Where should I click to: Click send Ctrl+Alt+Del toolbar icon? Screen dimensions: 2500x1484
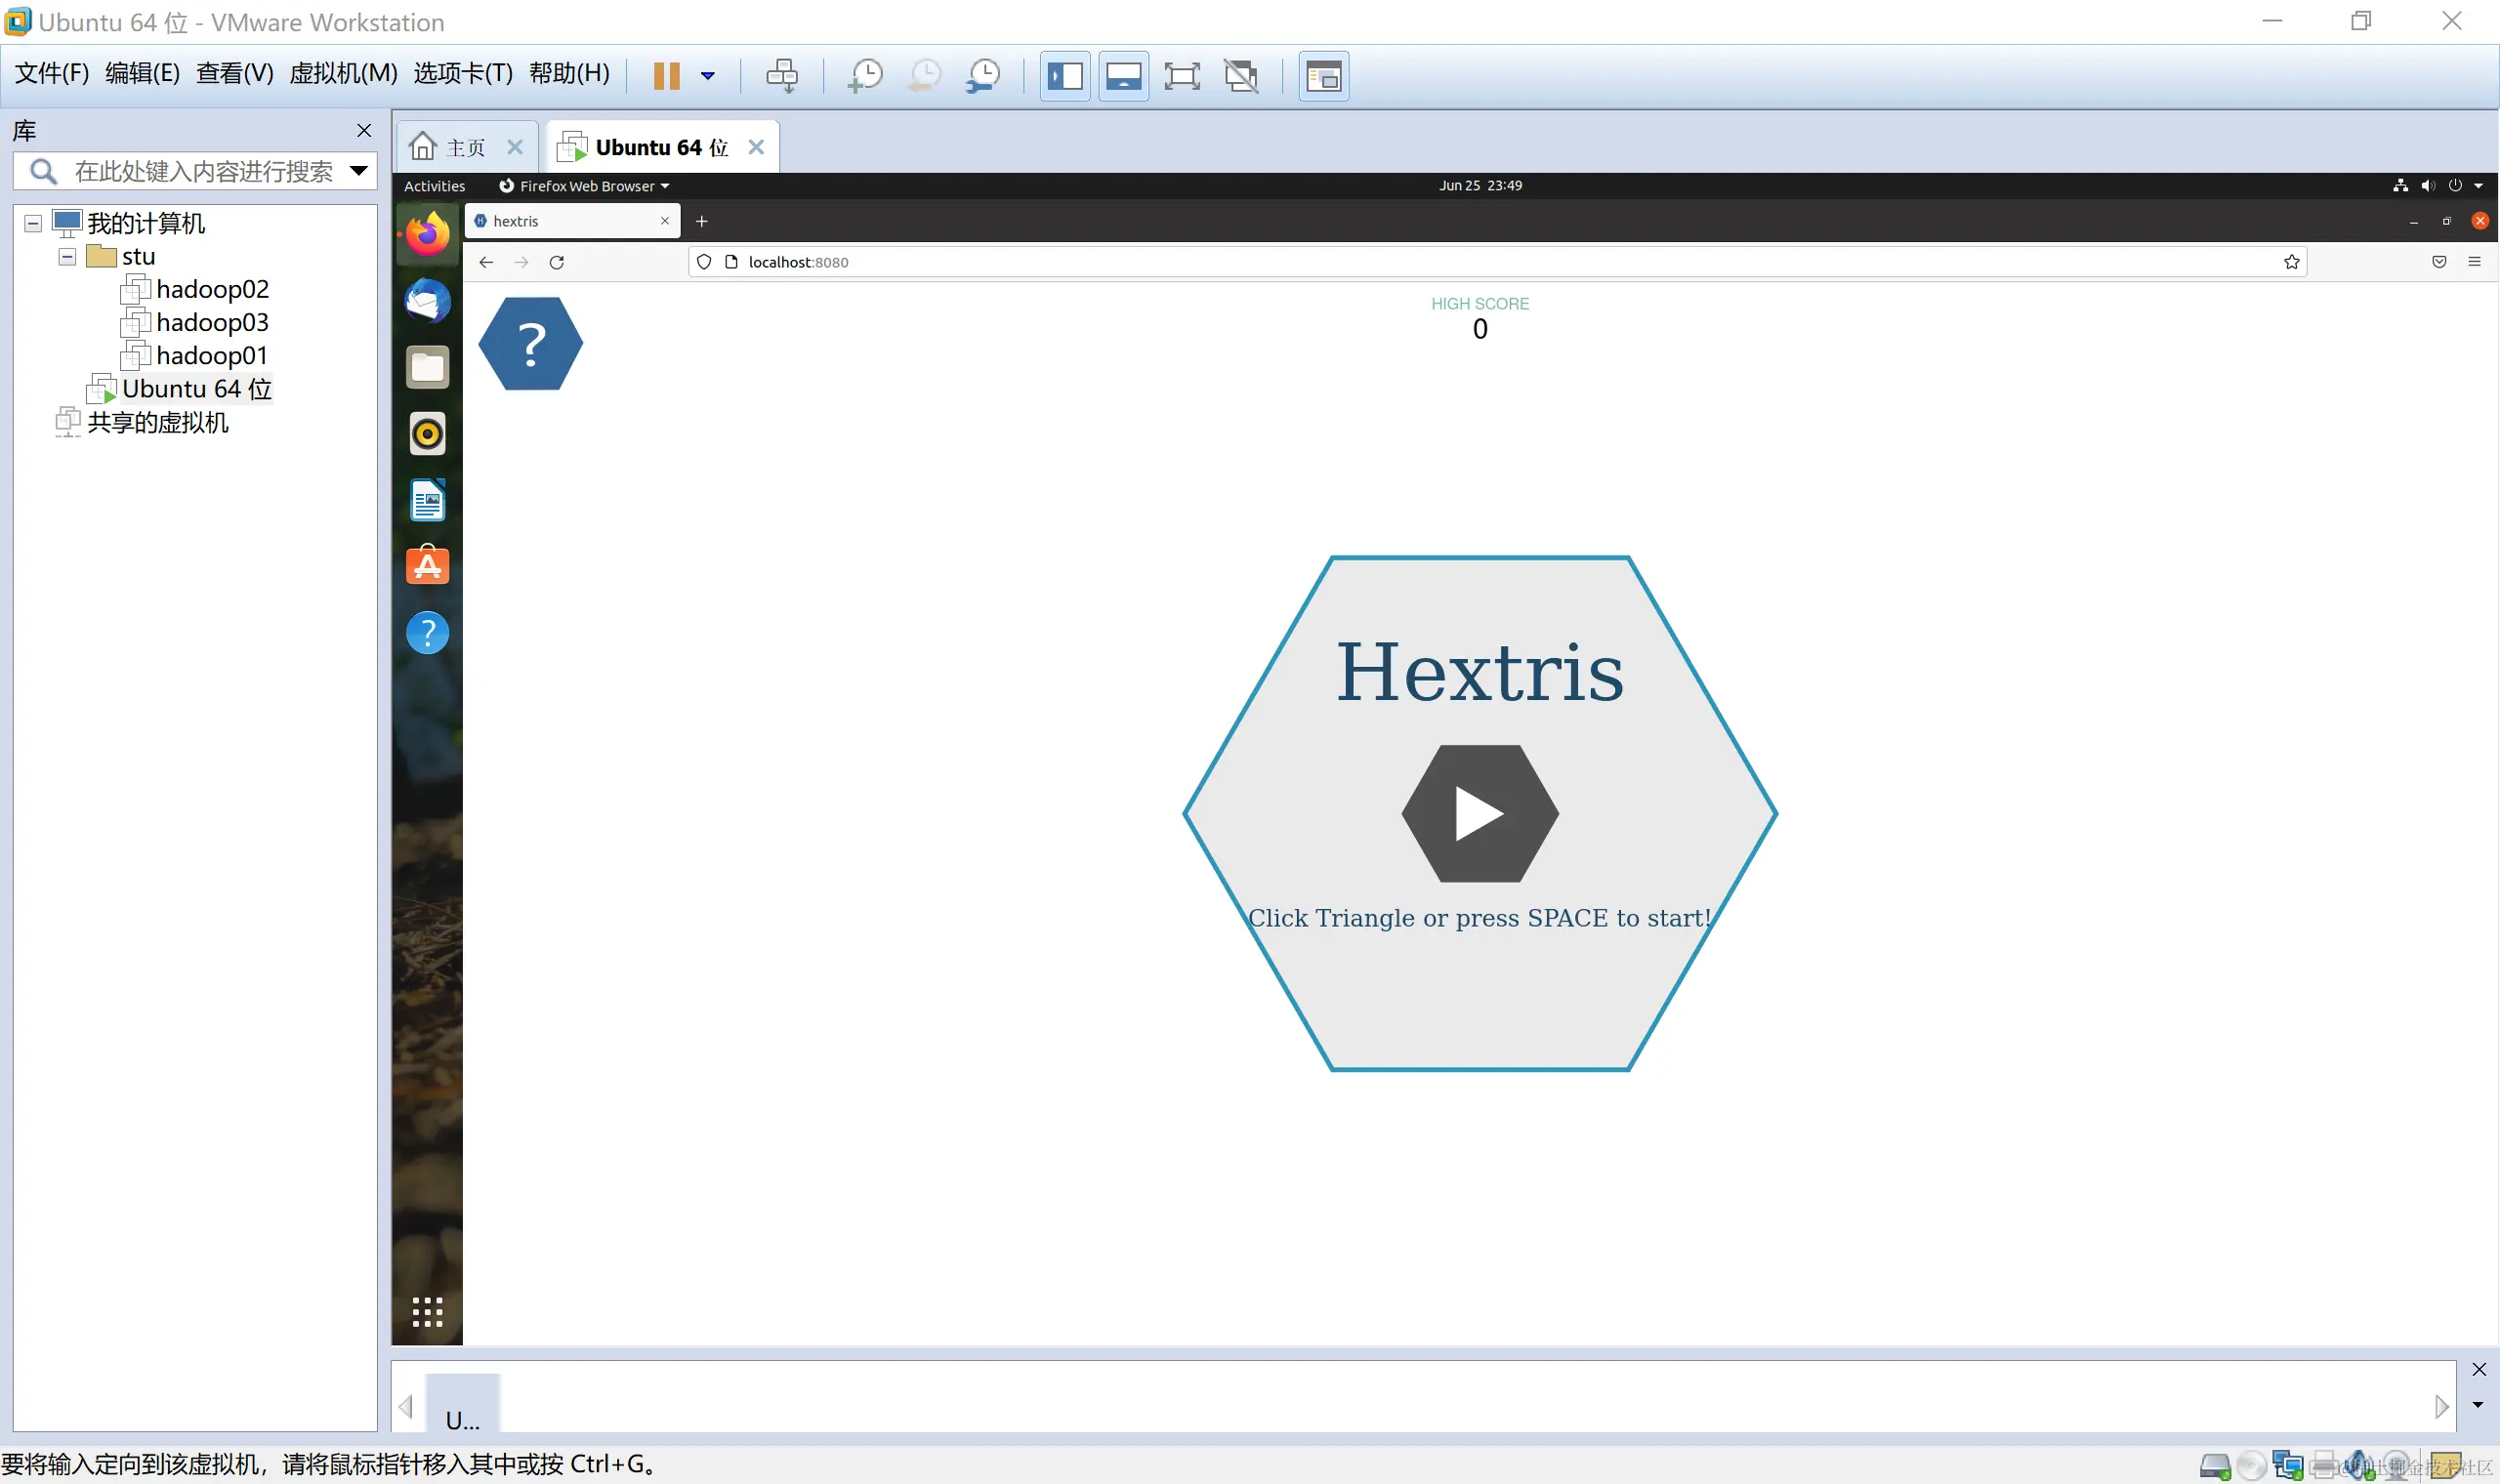click(782, 76)
